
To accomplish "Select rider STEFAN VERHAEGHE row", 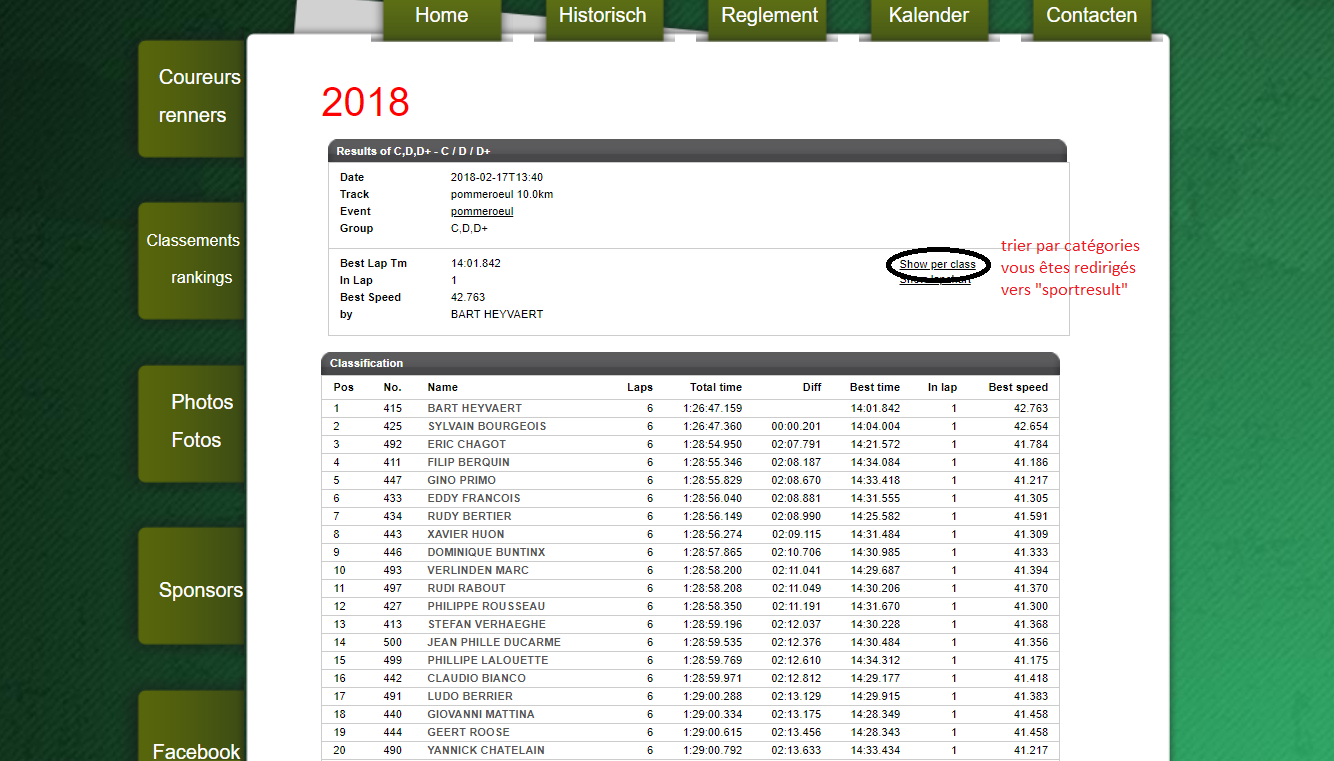I will point(690,625).
